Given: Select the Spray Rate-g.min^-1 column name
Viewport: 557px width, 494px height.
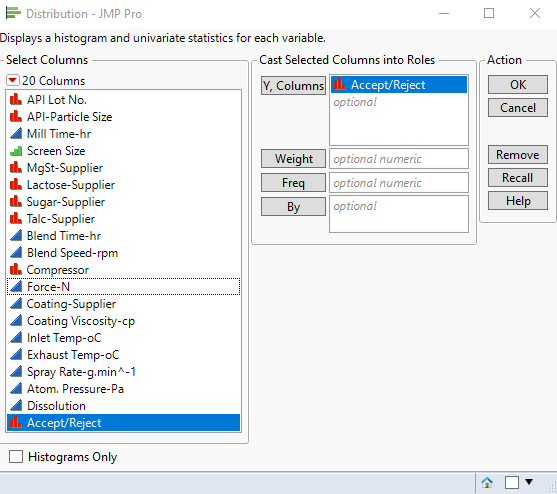Looking at the screenshot, I should click(x=81, y=372).
